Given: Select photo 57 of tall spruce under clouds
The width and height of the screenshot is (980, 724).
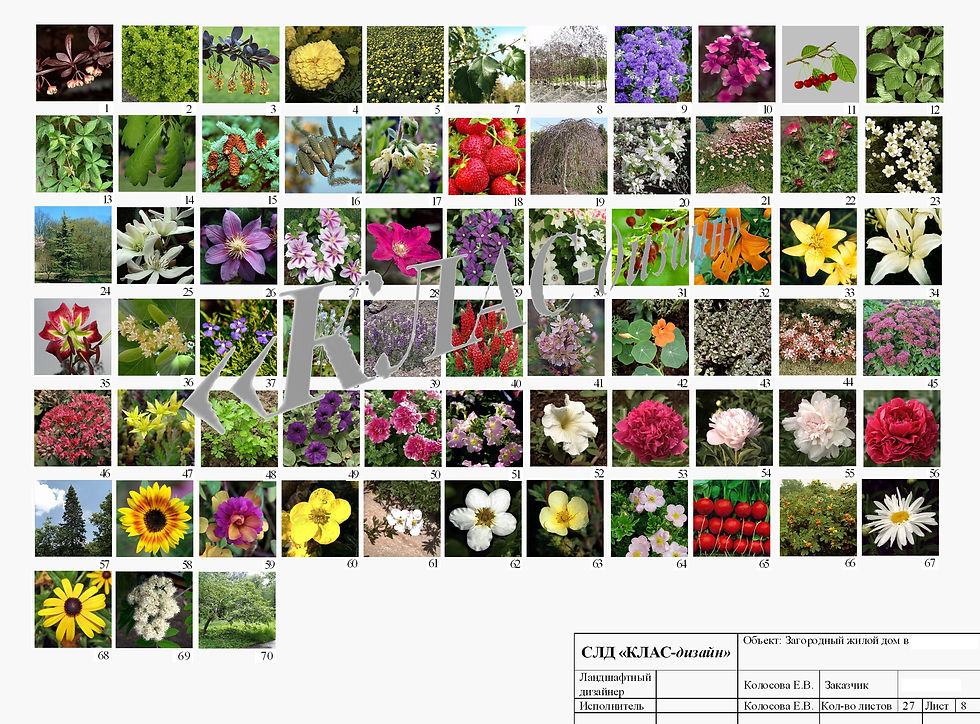Looking at the screenshot, I should coord(73,519).
